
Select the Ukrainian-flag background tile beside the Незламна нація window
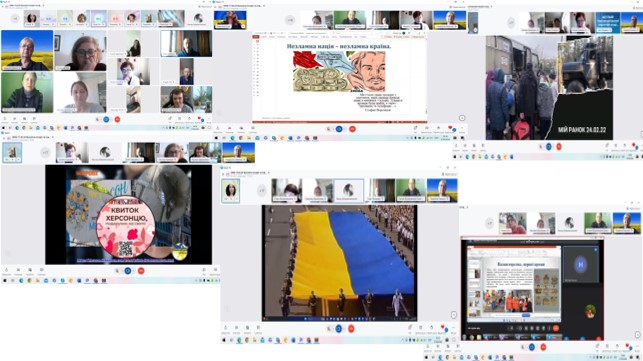[x=230, y=20]
